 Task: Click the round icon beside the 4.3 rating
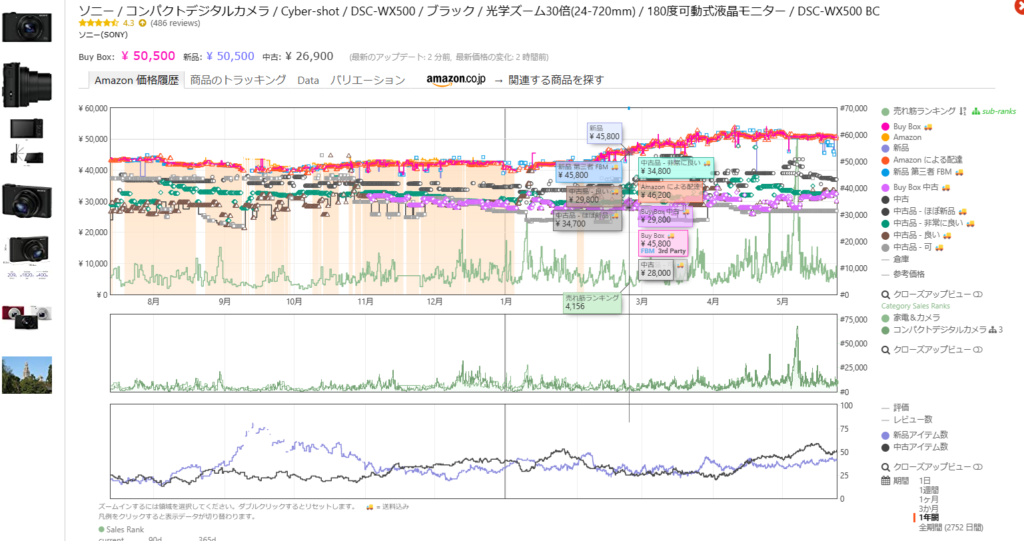tap(142, 23)
